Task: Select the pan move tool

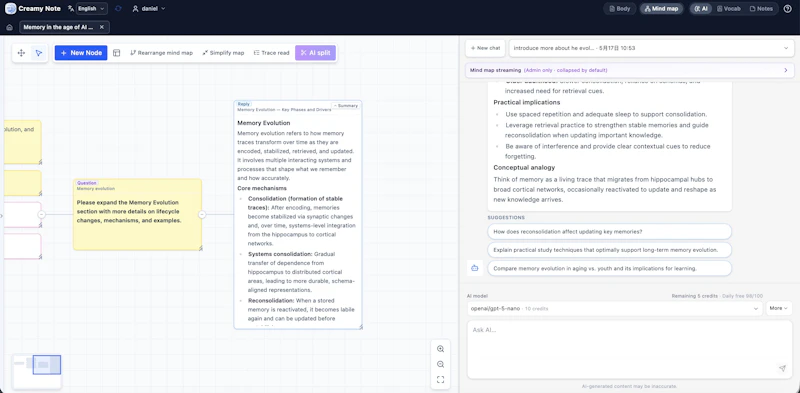Action: pyautogui.click(x=21, y=53)
